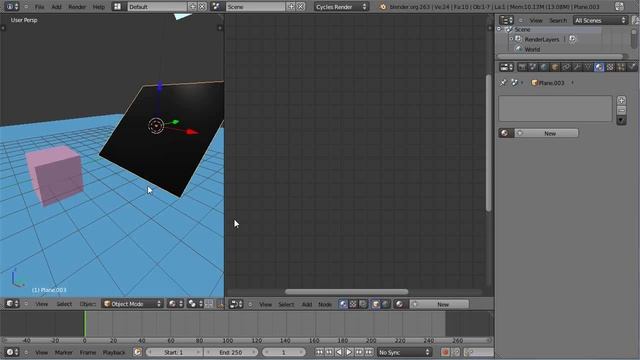Viewport: 640px width, 360px height.
Task: Open the Object Mode dropdown
Action: pos(132,304)
